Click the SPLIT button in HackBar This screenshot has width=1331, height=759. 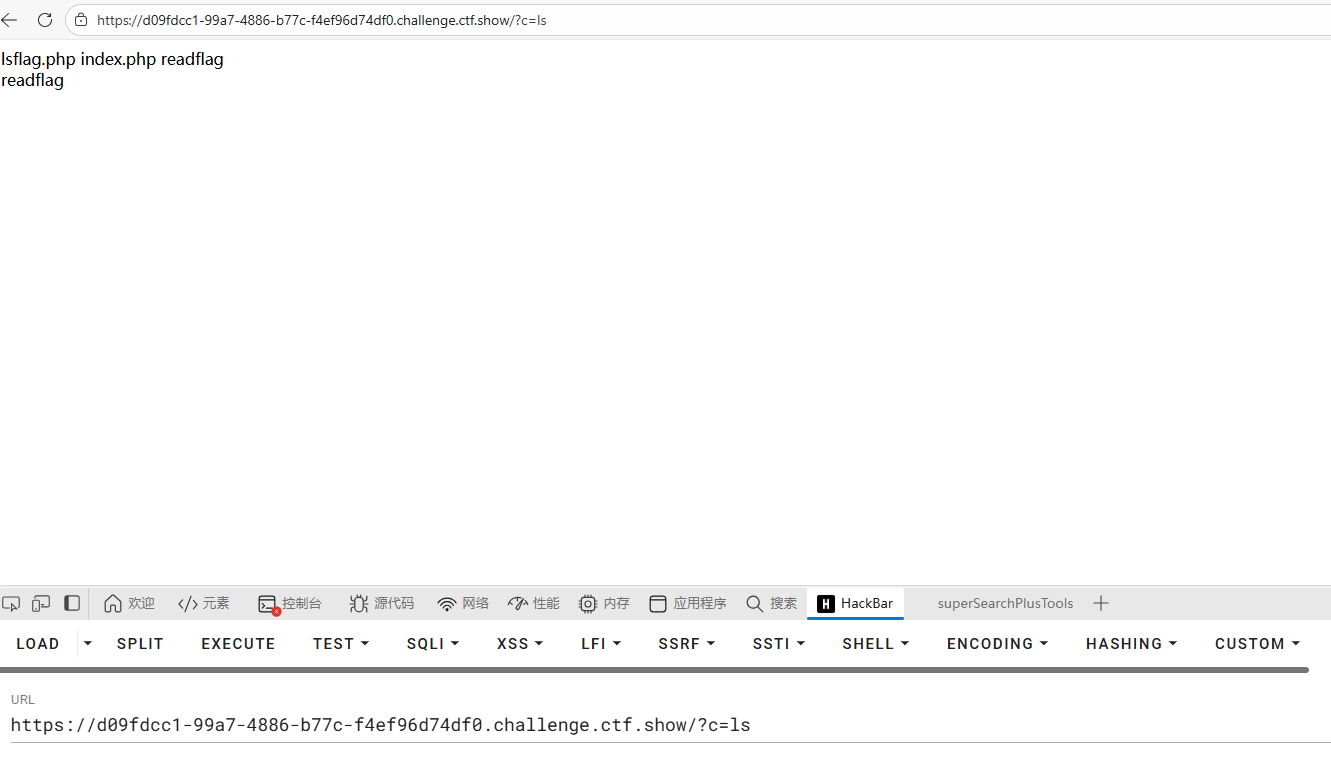tap(139, 643)
